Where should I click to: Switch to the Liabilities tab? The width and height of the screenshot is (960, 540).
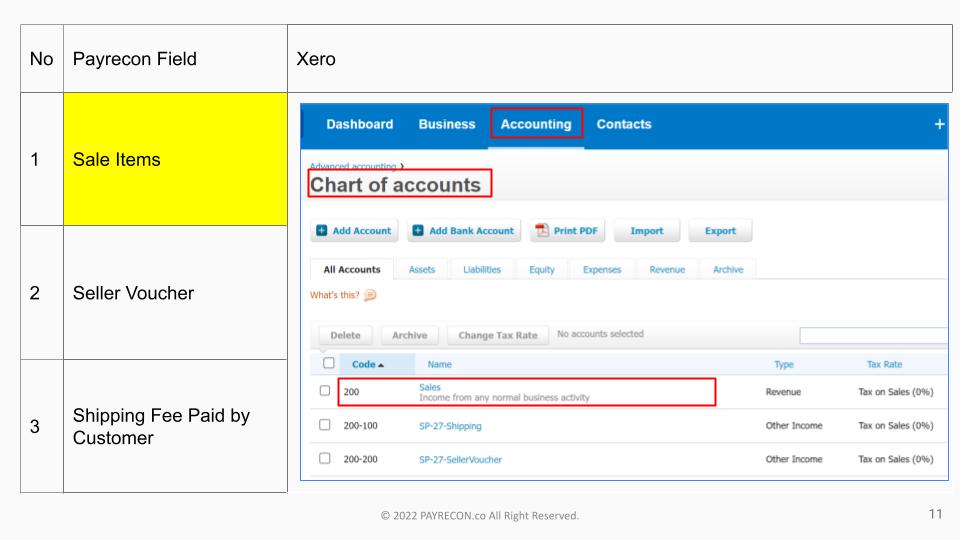pyautogui.click(x=482, y=269)
